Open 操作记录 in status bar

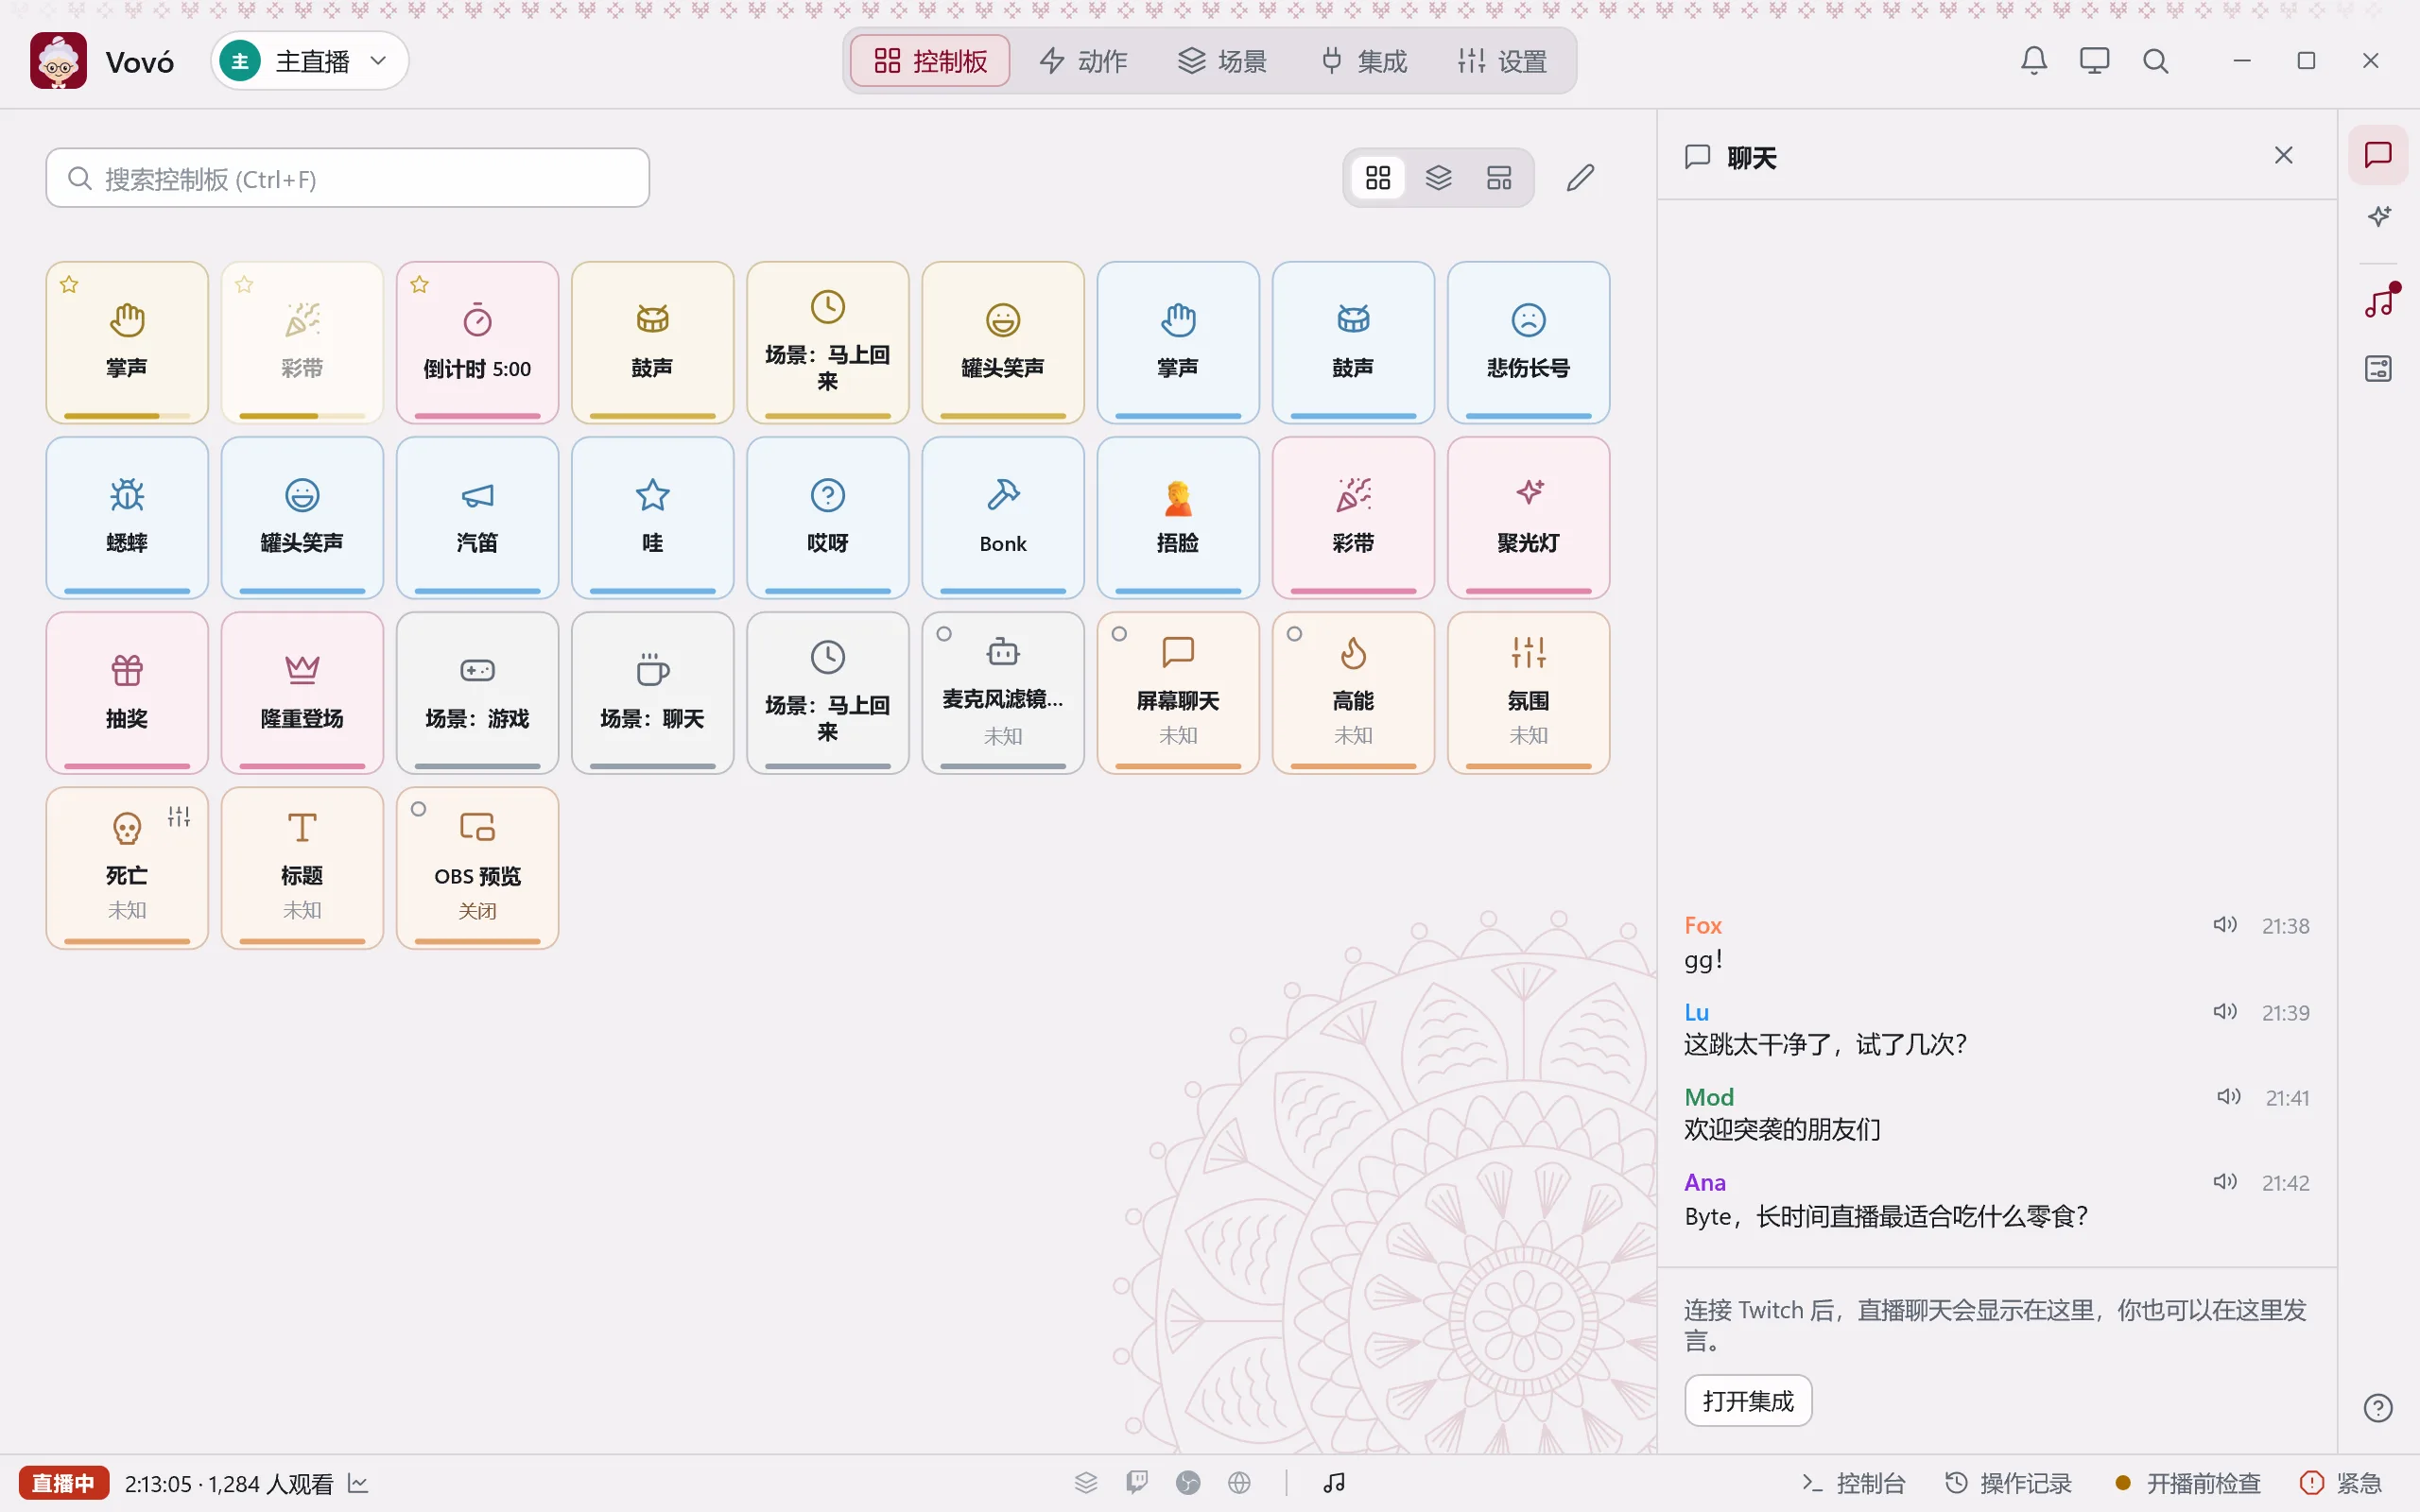click(2008, 1483)
